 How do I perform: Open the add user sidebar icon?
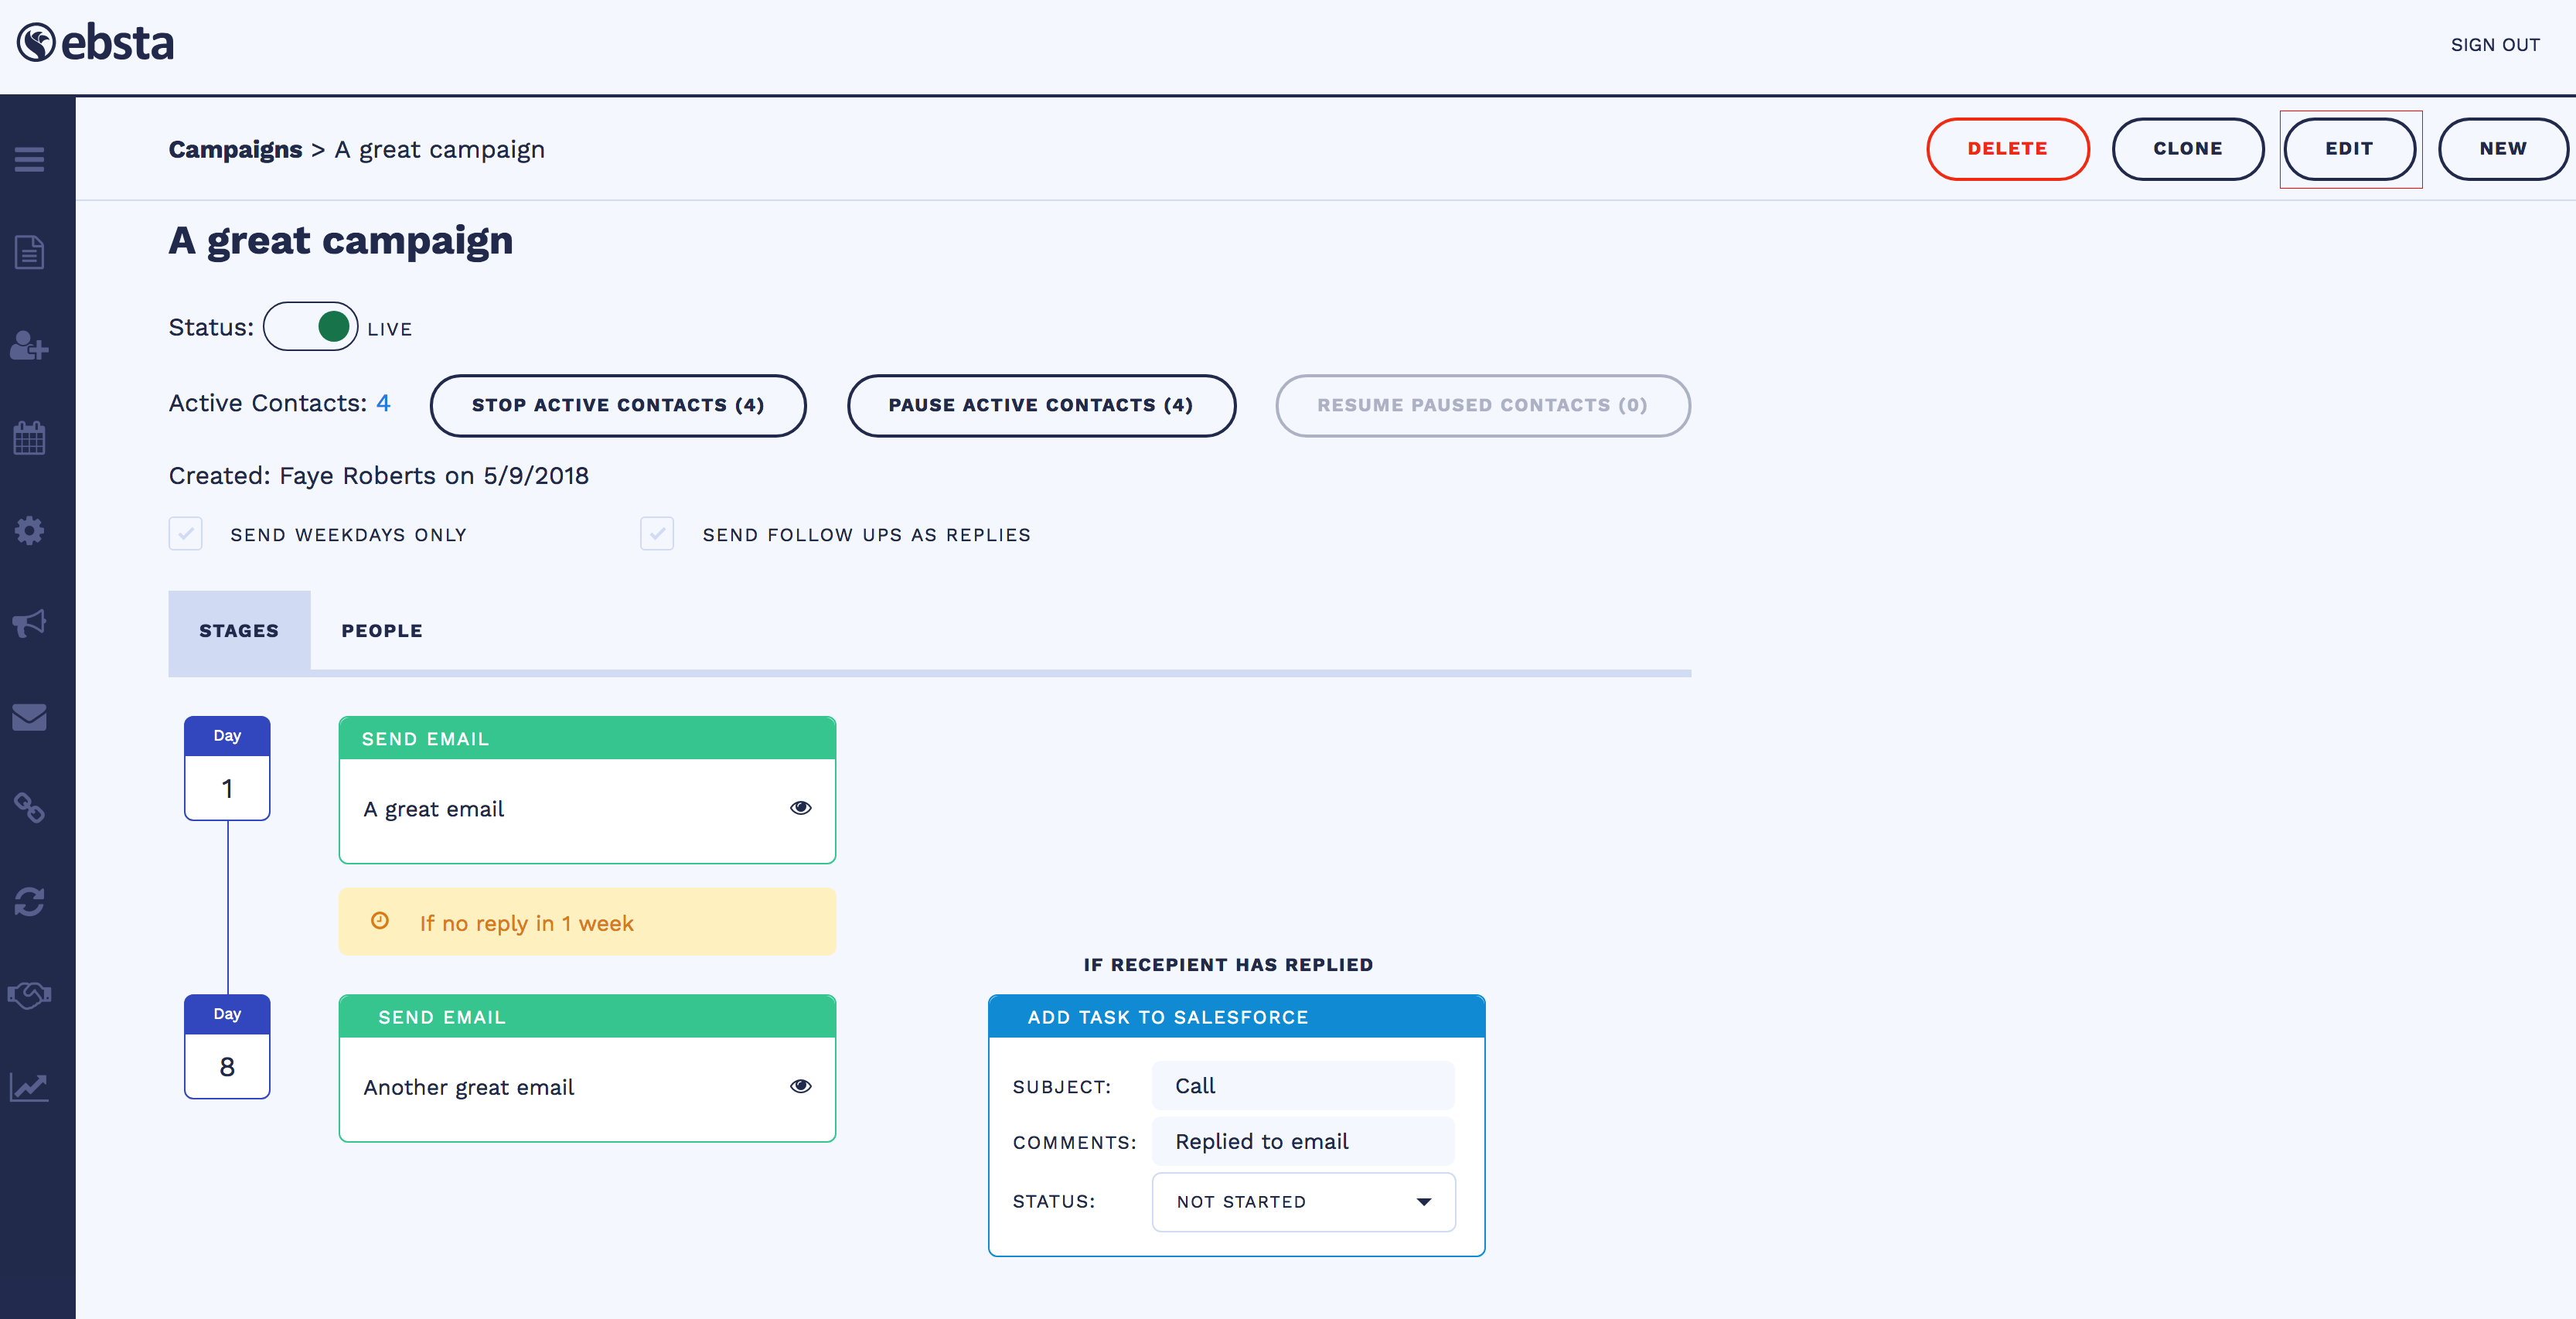pos(29,346)
